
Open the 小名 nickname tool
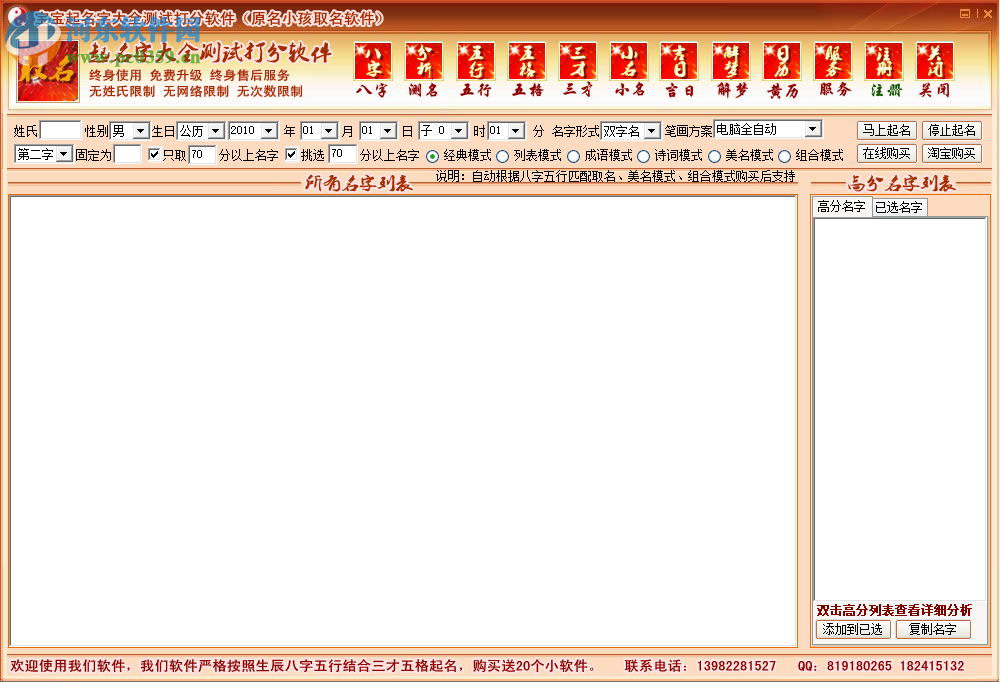(x=629, y=60)
